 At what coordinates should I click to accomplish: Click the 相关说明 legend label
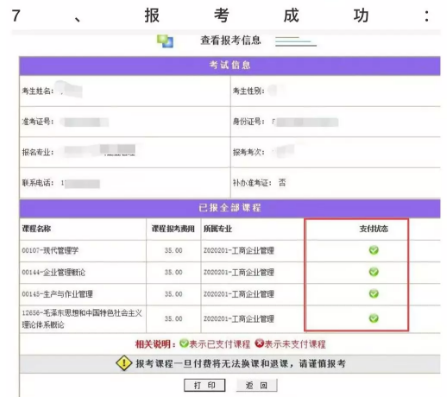[155, 344]
